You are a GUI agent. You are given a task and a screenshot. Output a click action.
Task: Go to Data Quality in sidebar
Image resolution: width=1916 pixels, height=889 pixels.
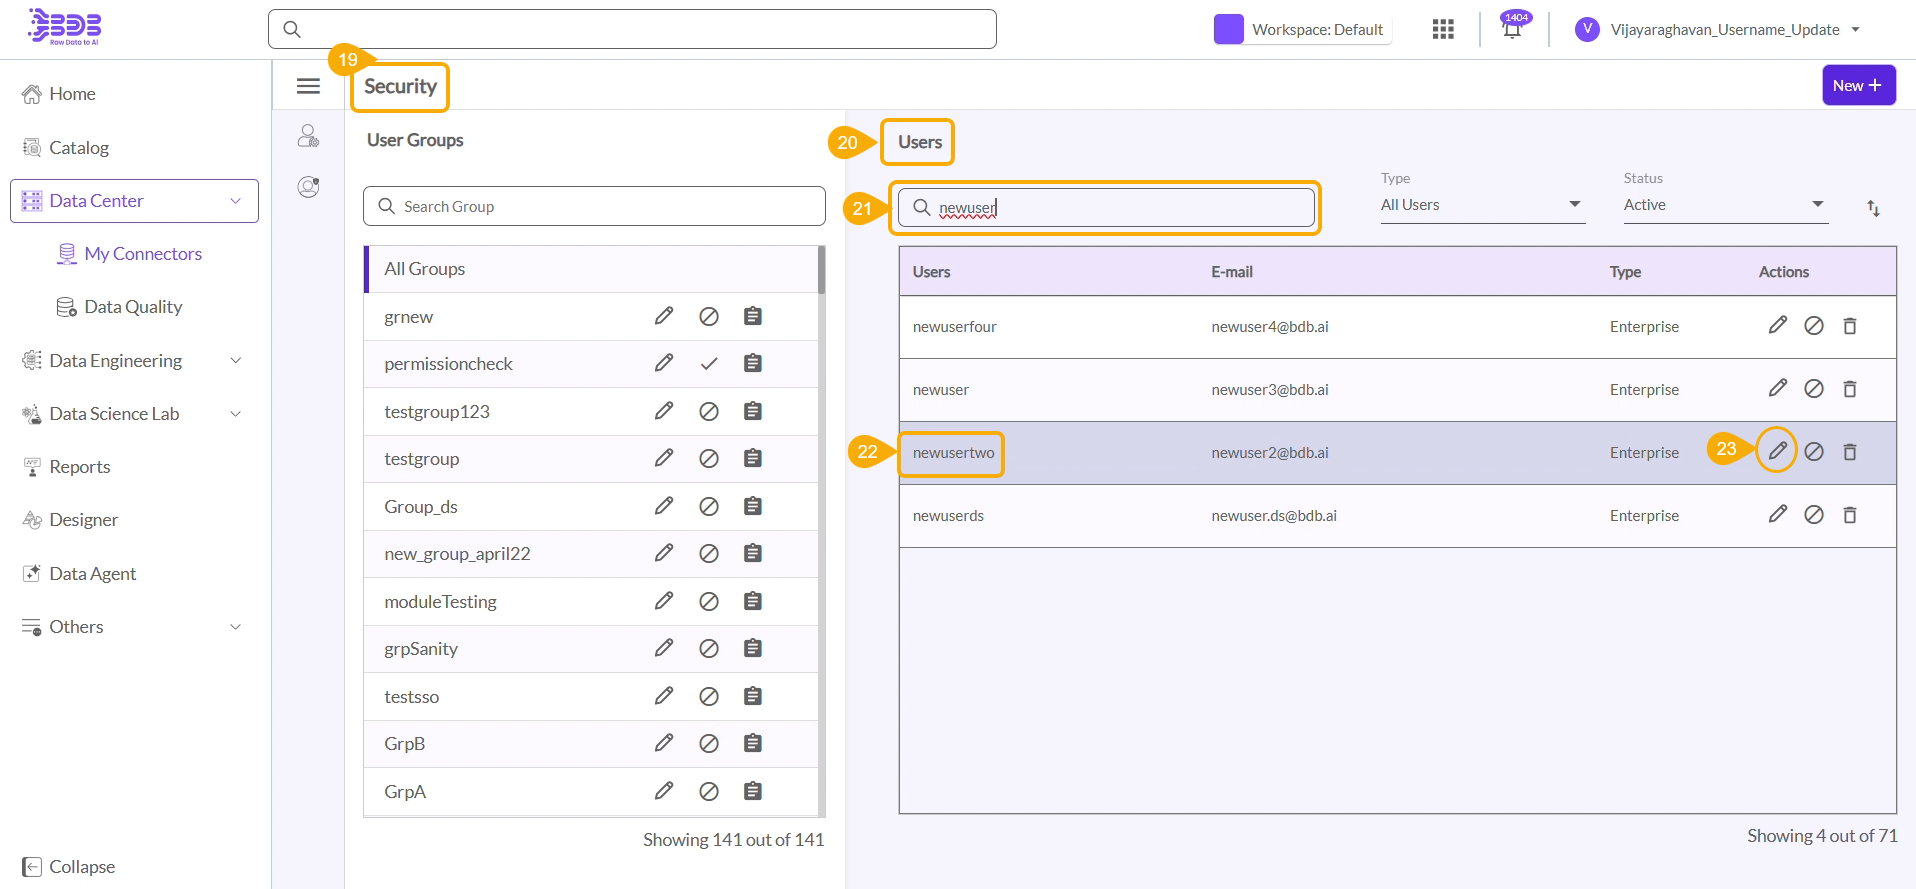coord(133,307)
